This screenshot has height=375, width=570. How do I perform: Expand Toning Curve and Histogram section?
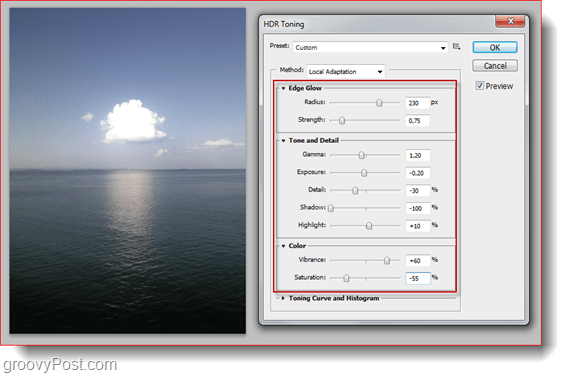283,298
